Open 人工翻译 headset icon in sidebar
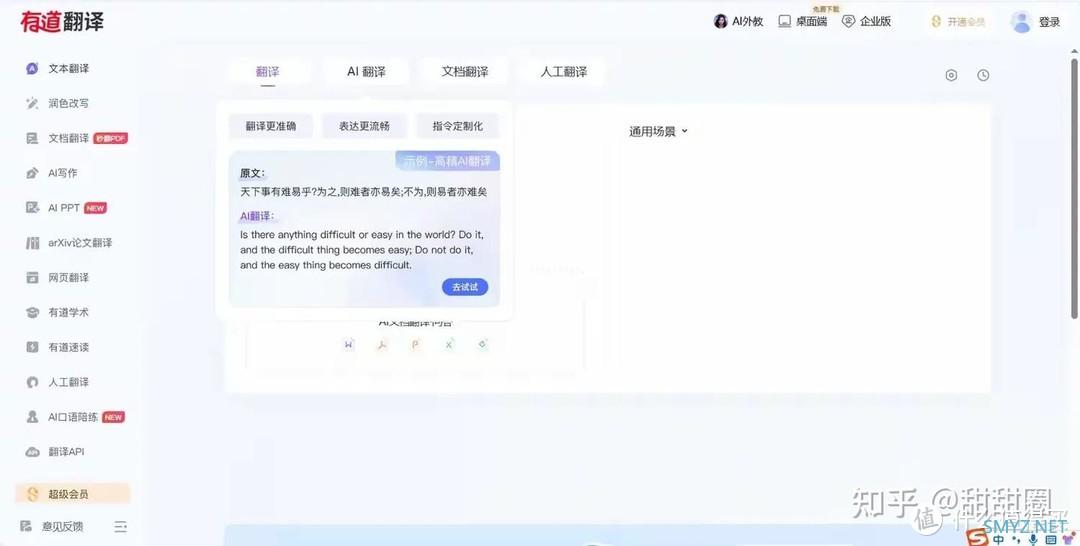 [x=32, y=382]
